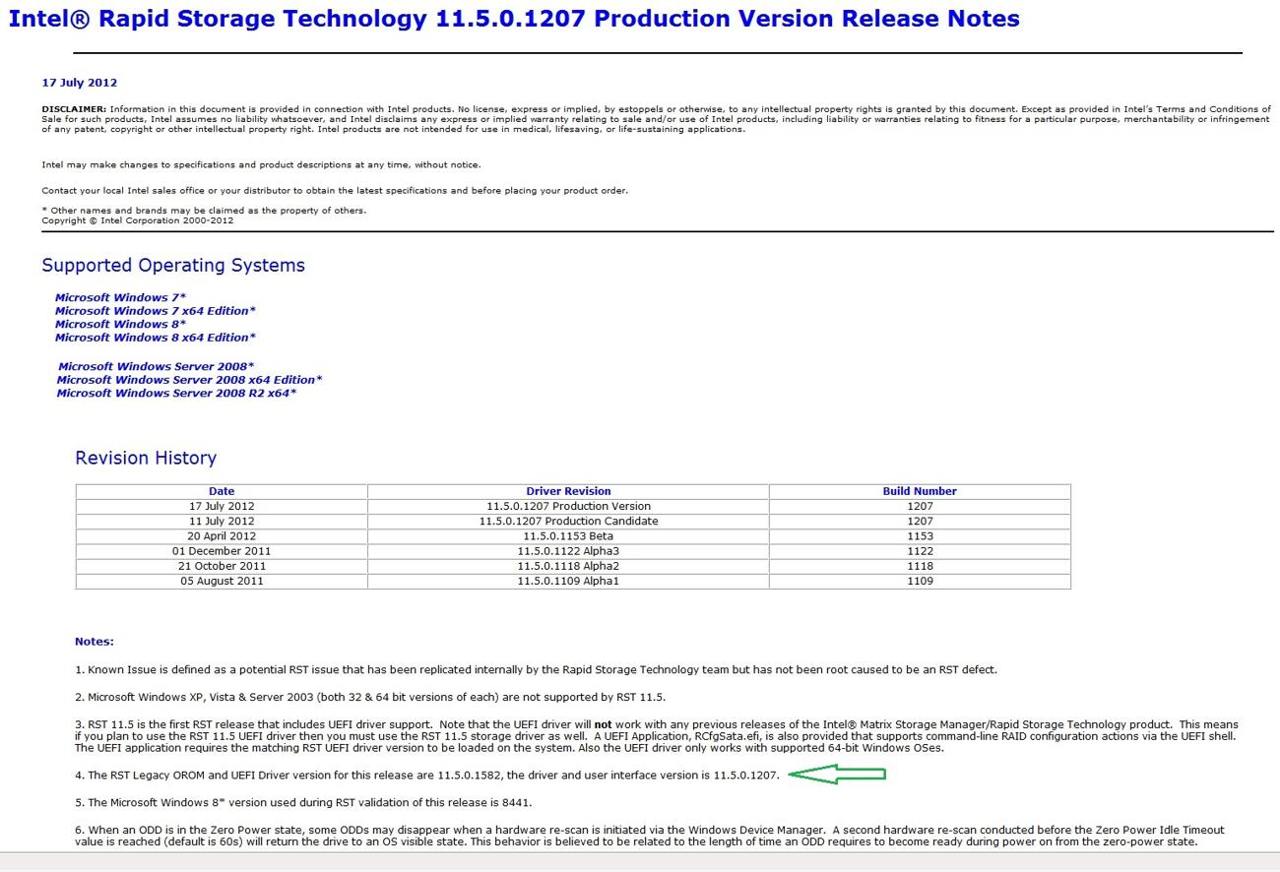Click the 'Revision History' heading
The image size is (1280, 872).
point(146,458)
